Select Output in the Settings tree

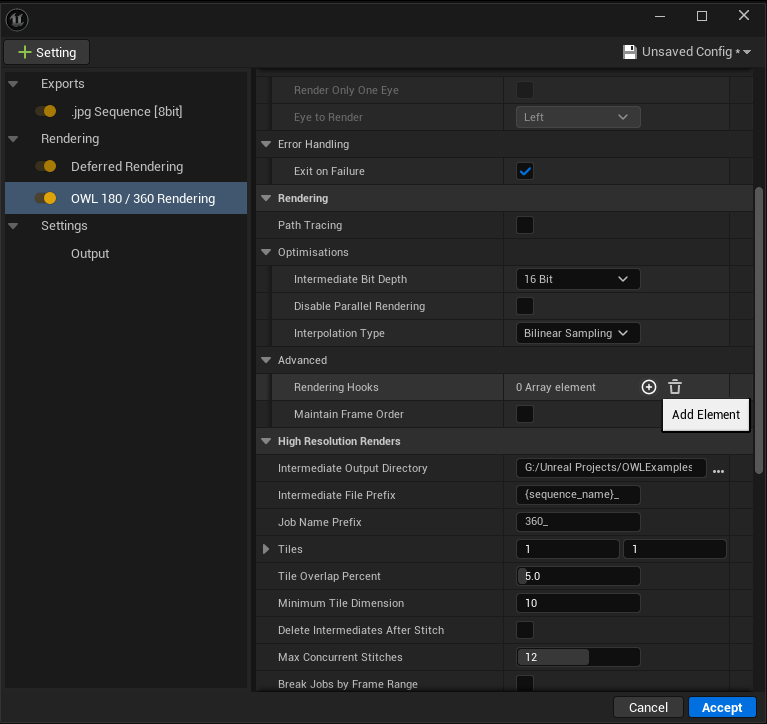90,254
